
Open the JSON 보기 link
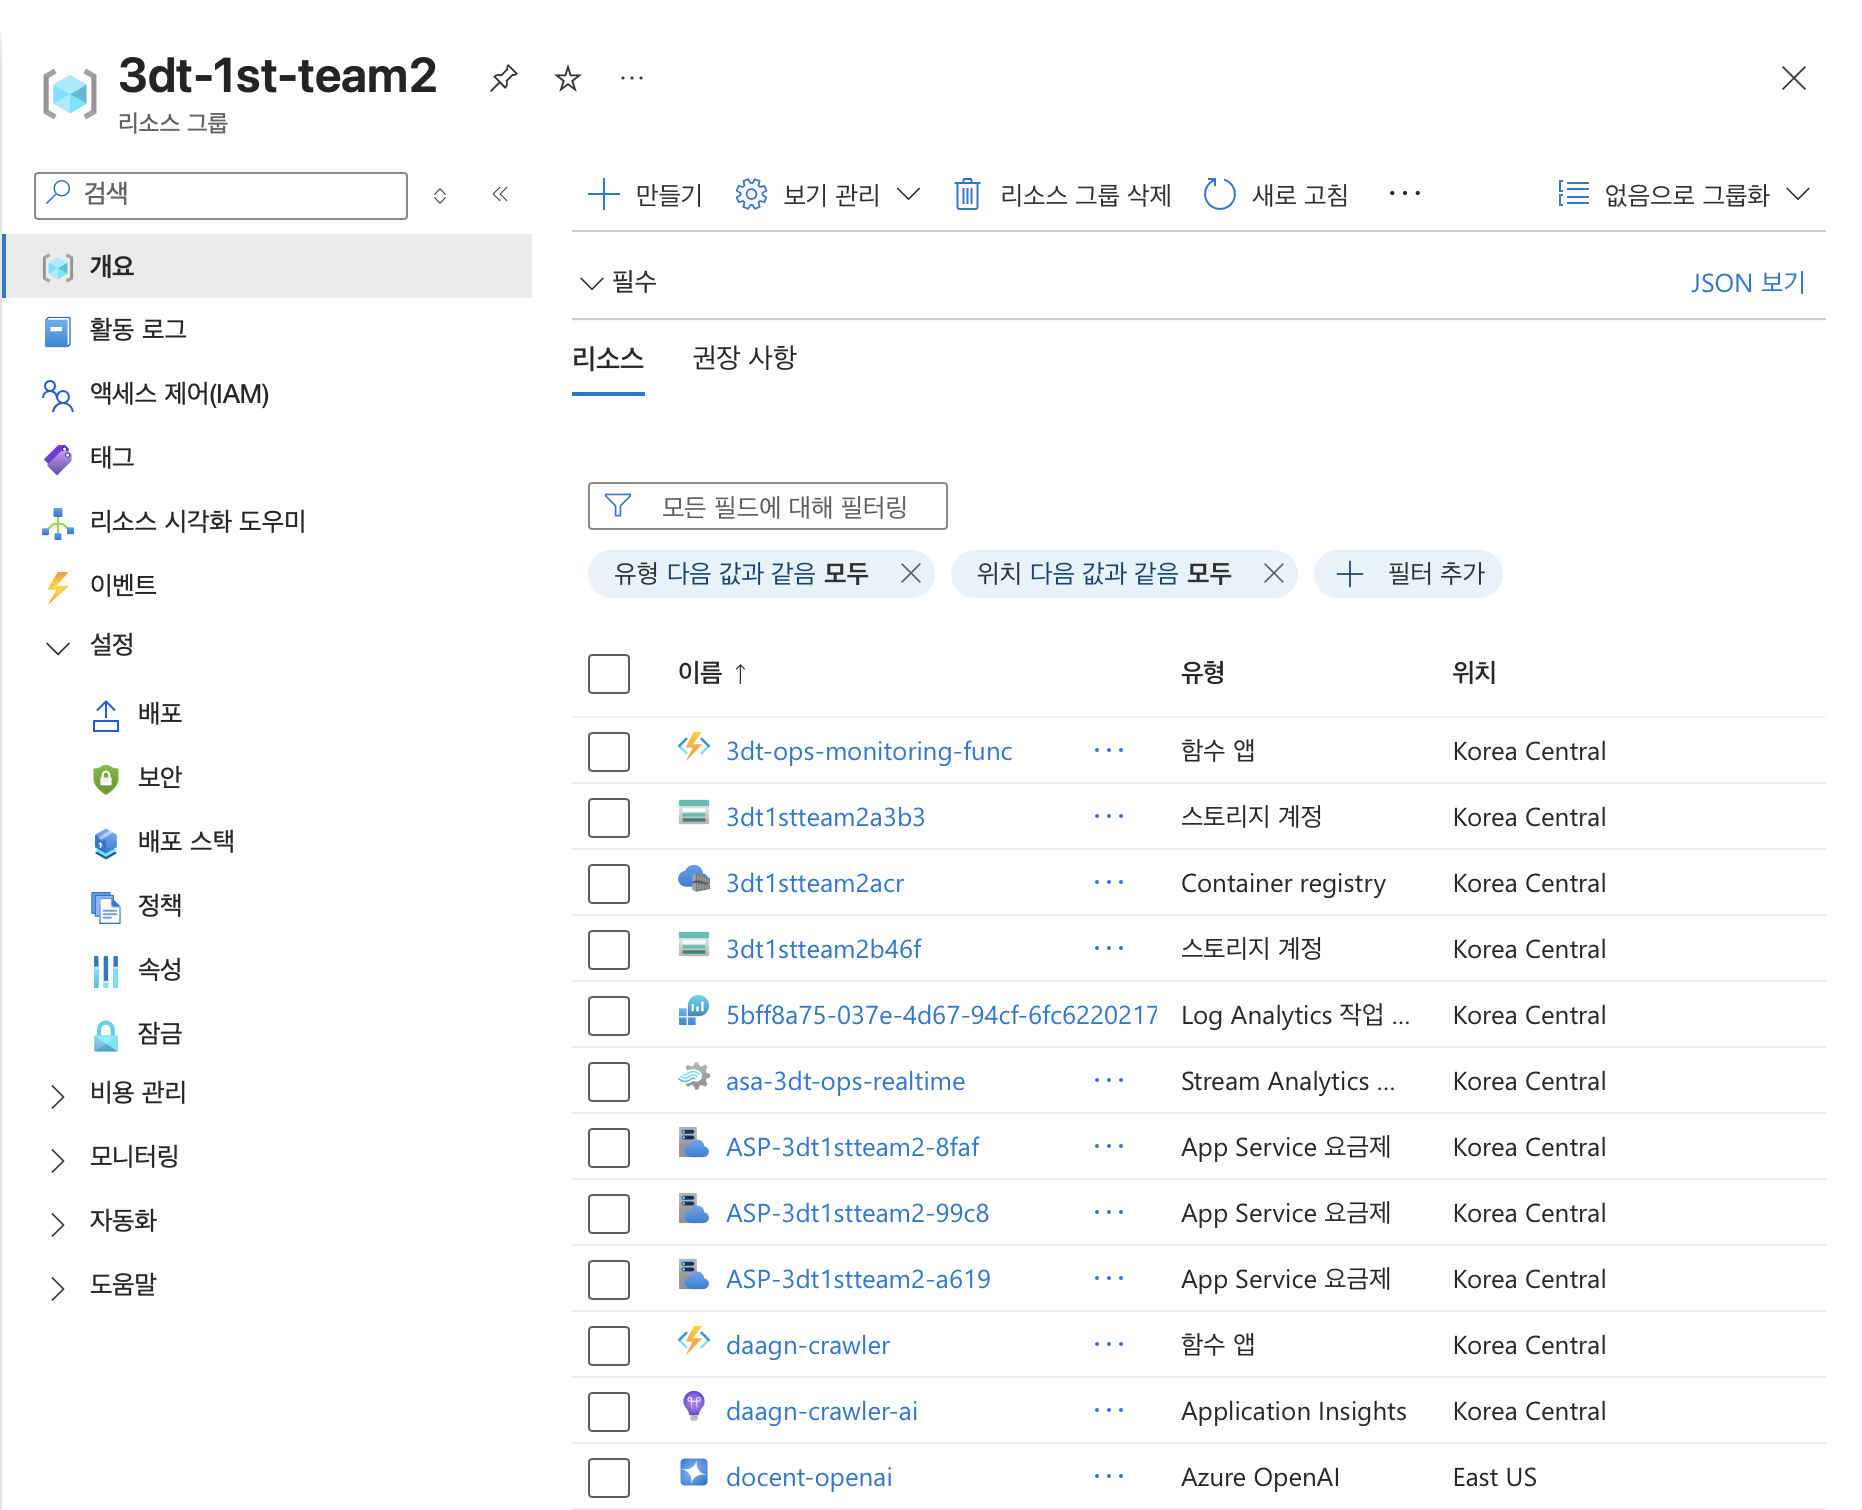(1748, 283)
